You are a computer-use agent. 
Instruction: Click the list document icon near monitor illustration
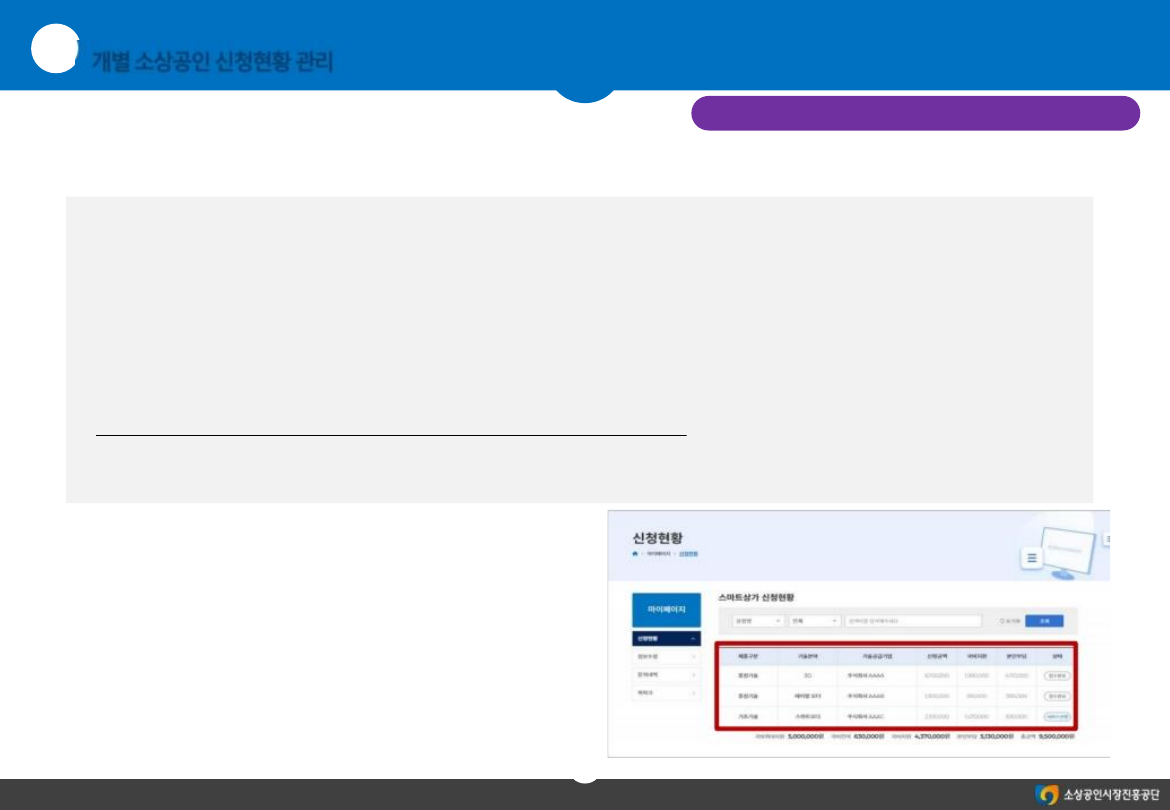tap(1031, 558)
